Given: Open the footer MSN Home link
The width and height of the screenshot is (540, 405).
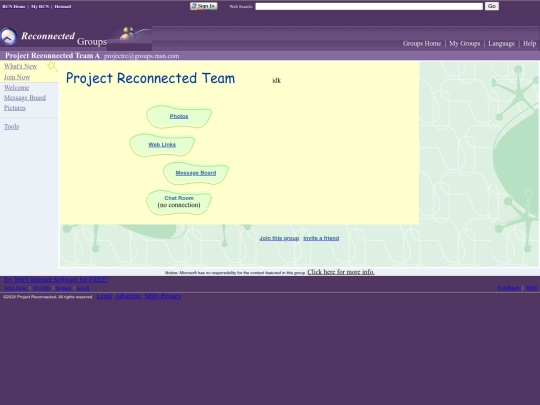Looking at the screenshot, I should click(x=16, y=288).
